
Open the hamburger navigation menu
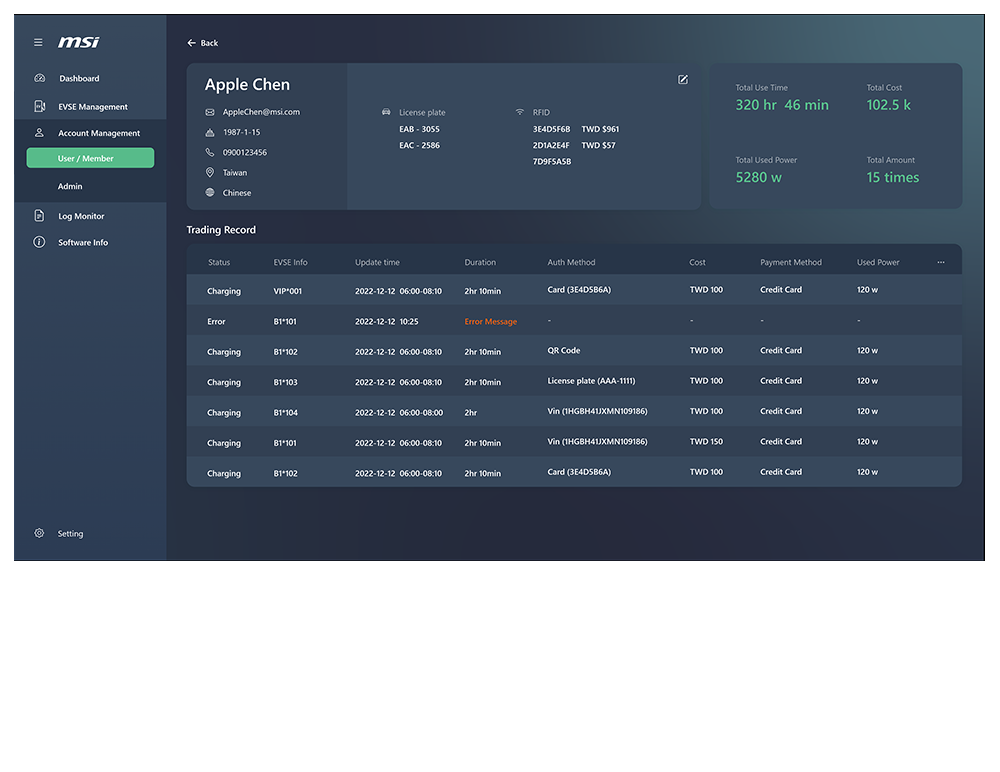pos(37,42)
